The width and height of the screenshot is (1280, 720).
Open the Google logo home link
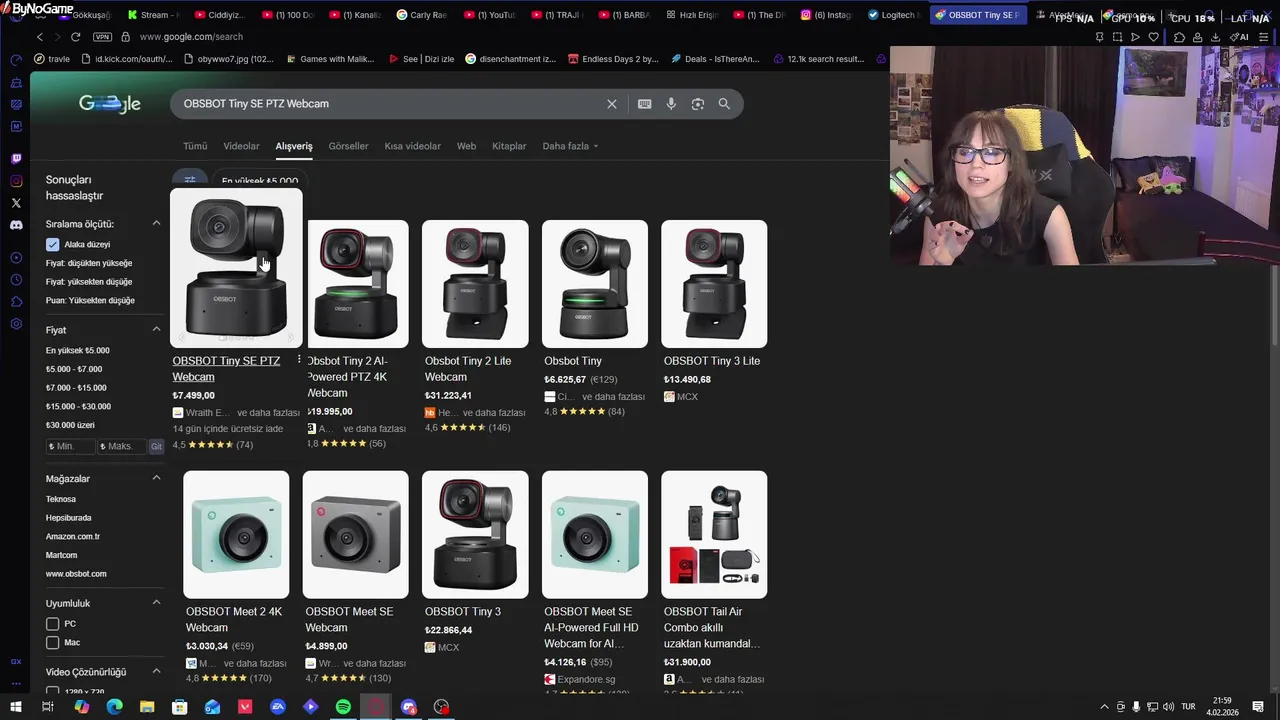[x=109, y=104]
